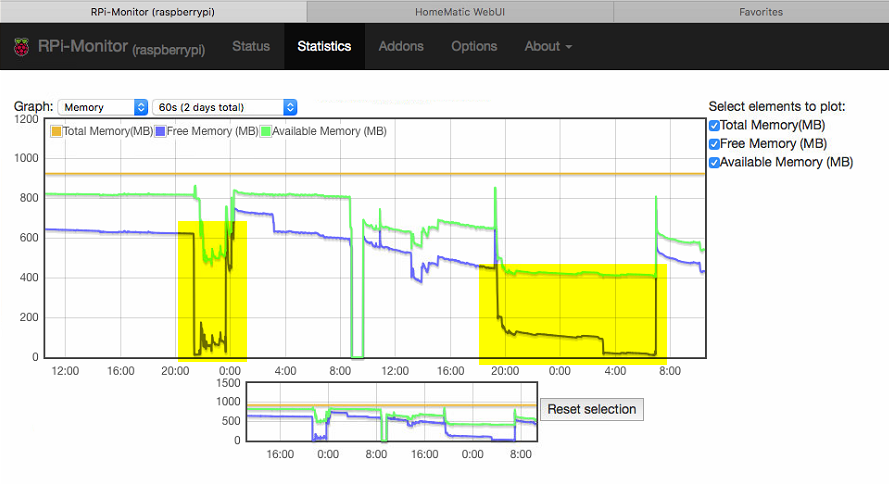The image size is (889, 484).
Task: Switch to HomeMatic WebUI tab
Action: point(459,12)
